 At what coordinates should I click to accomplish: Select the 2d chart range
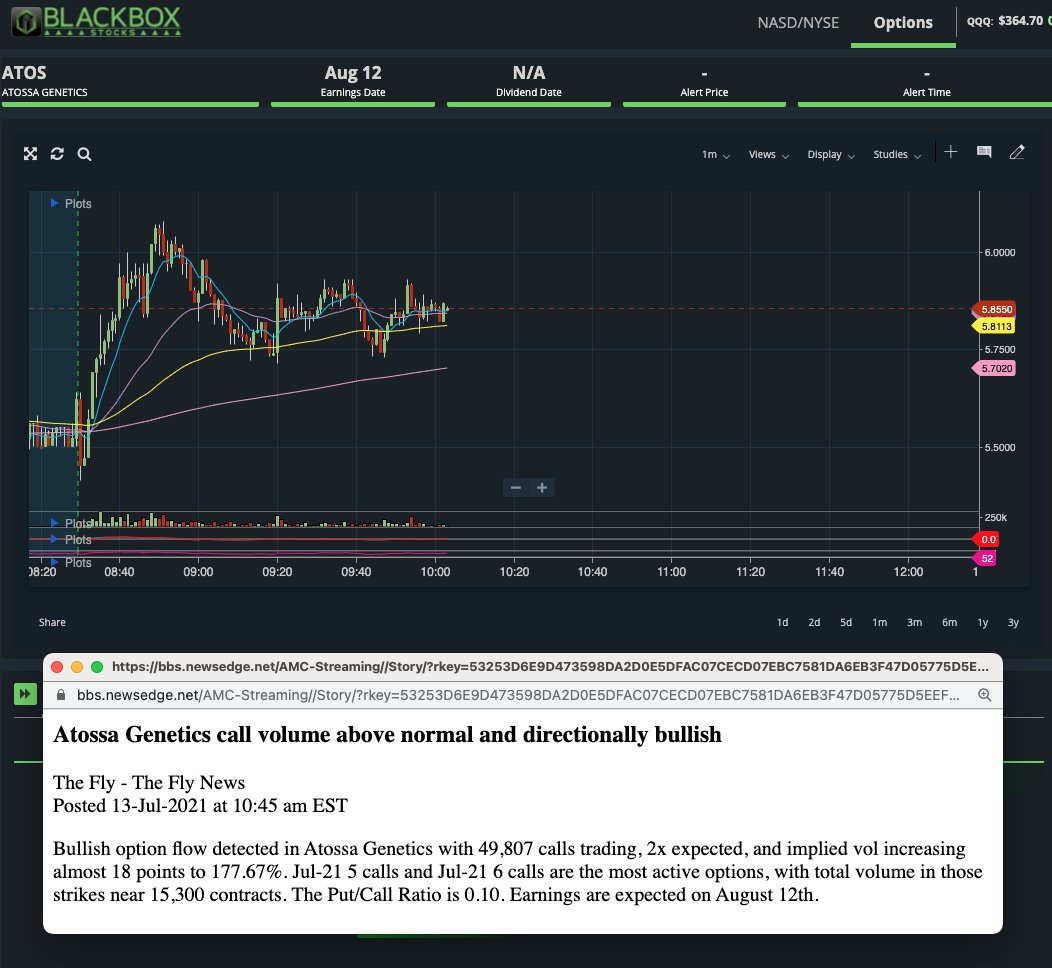(814, 623)
